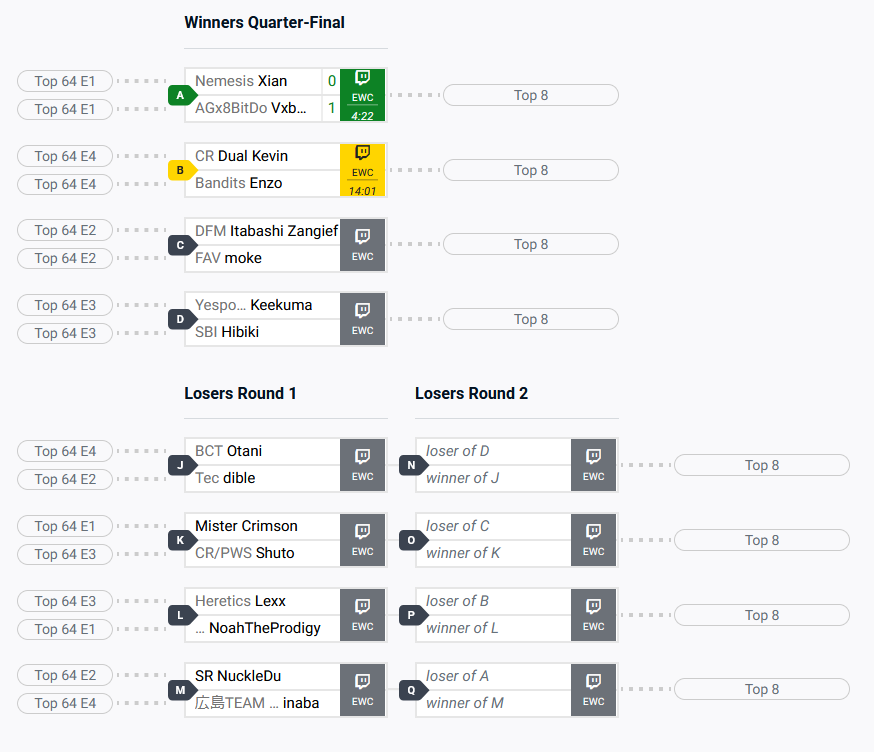This screenshot has width=874, height=752.
Task: Follow Top 8 link from match B
Action: click(x=531, y=170)
